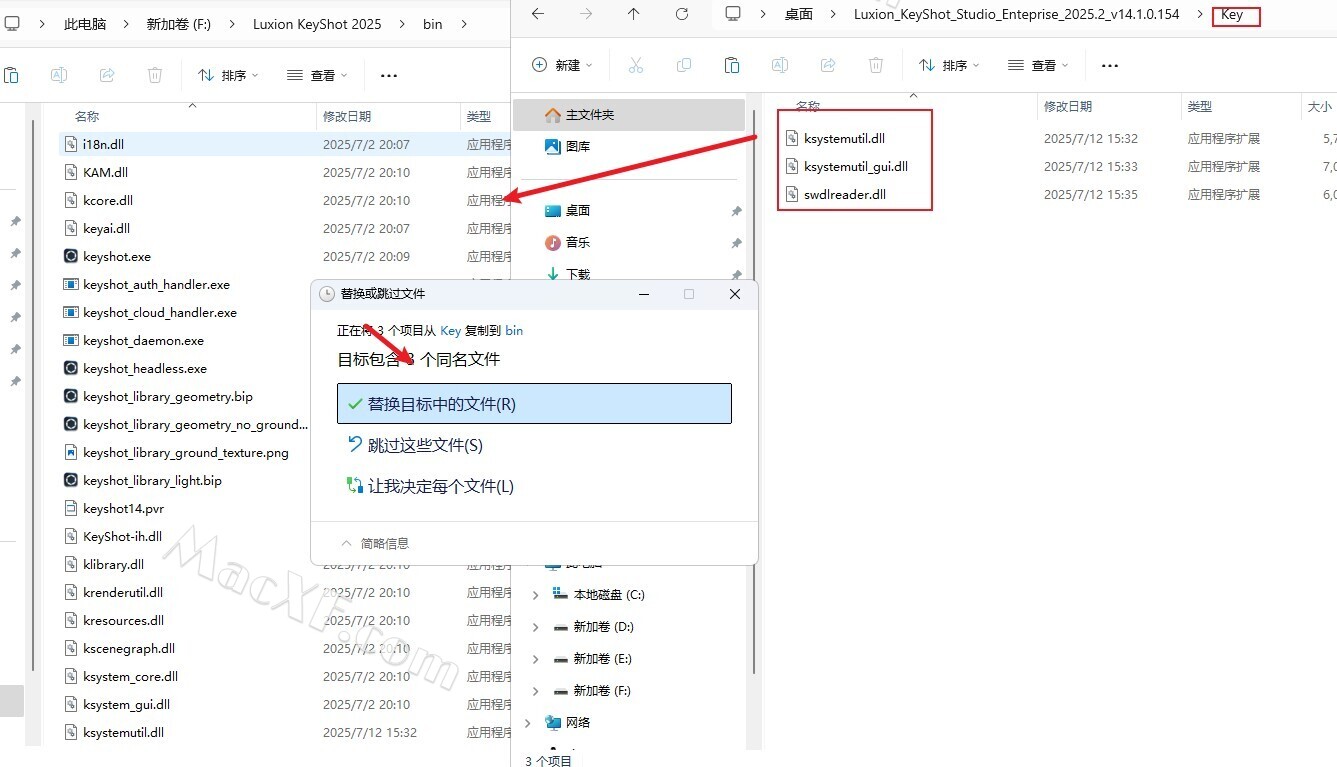Select keyshot.exe in bin folder

coord(117,256)
